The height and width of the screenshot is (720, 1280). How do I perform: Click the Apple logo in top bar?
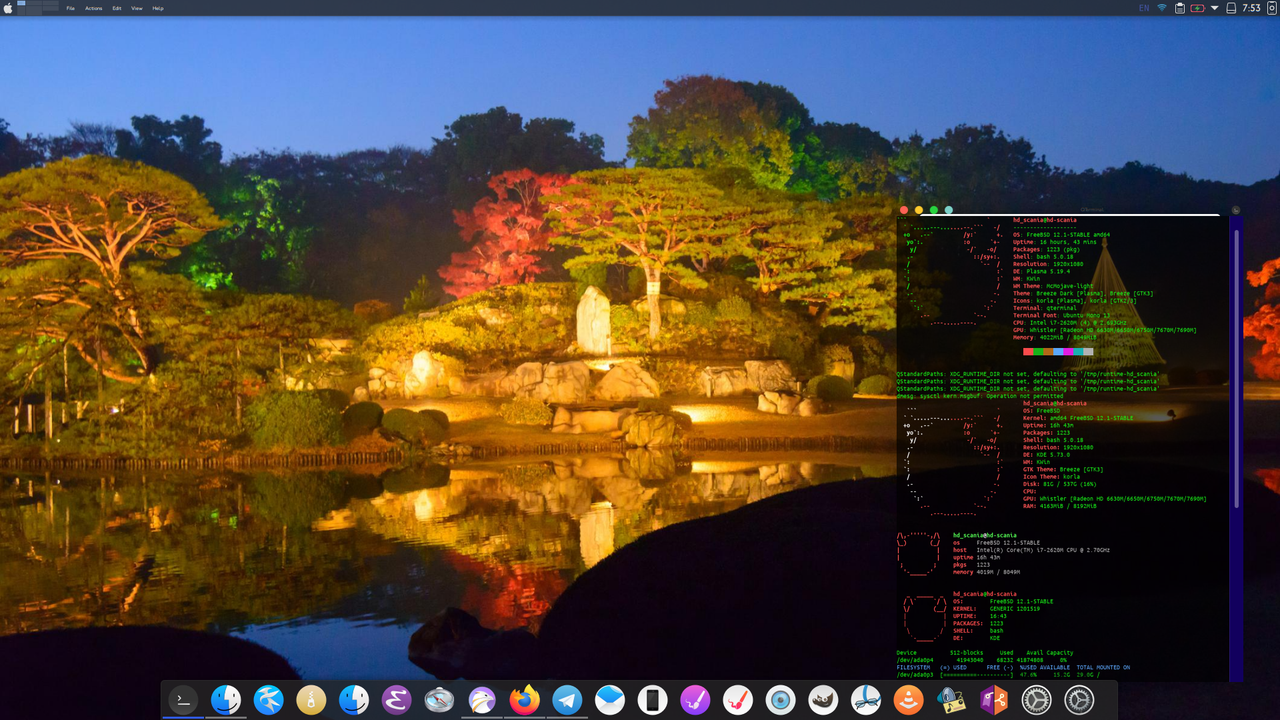[8, 7]
